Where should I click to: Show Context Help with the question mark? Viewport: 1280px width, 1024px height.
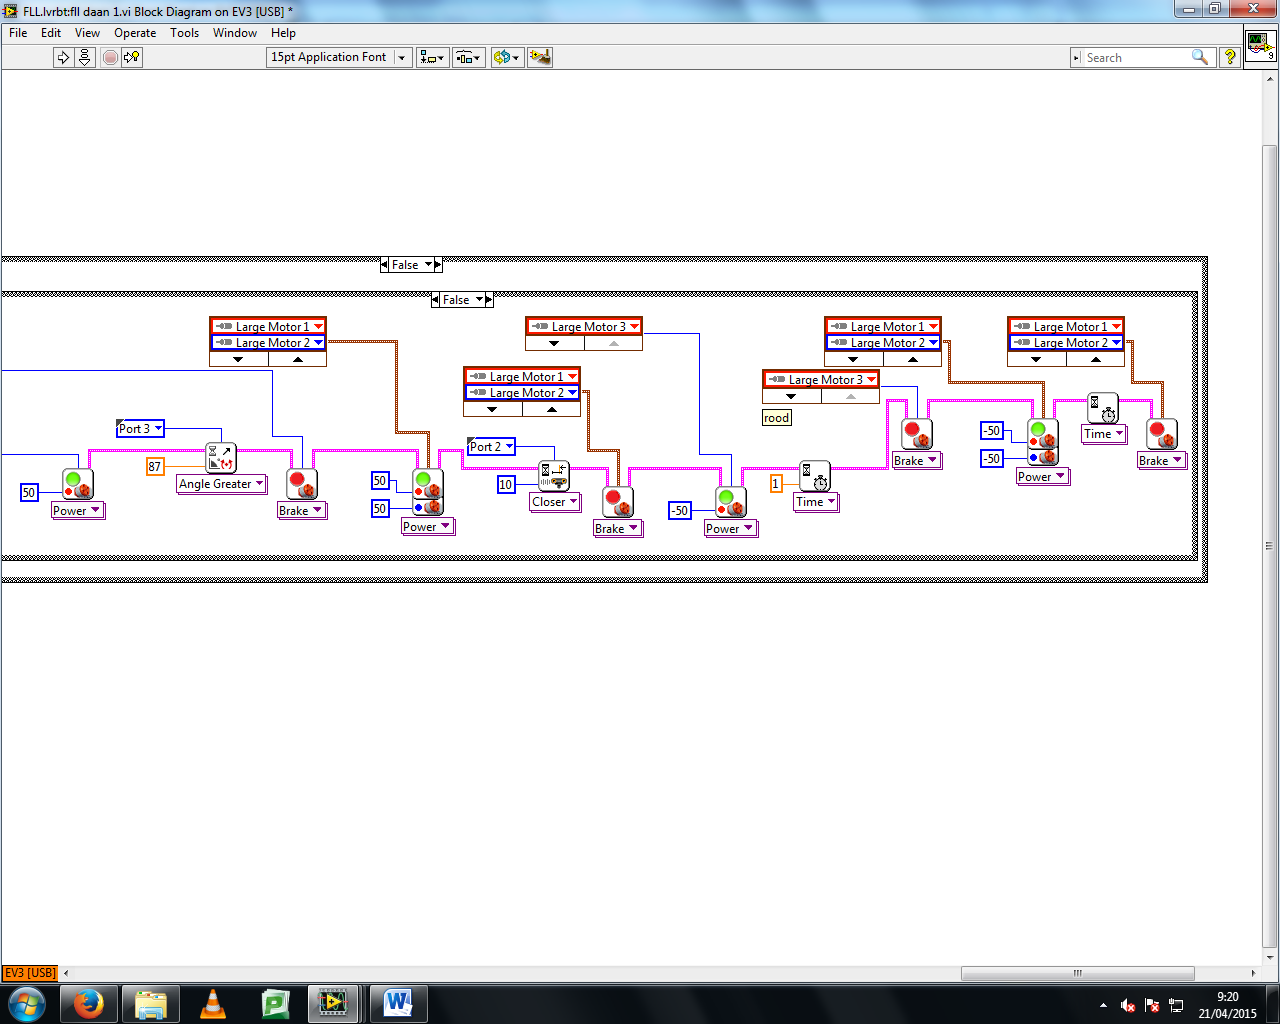click(x=1230, y=58)
